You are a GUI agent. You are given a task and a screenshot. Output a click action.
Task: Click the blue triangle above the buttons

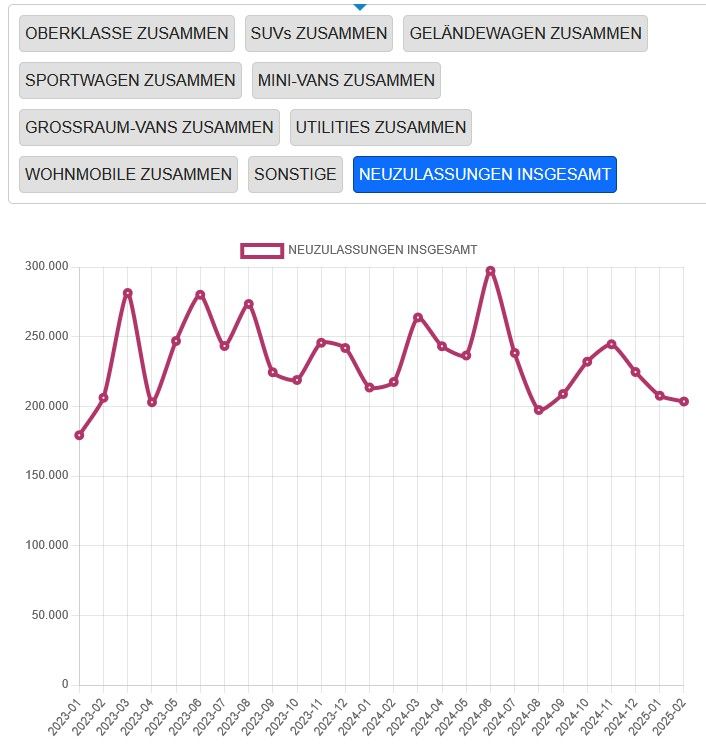360,6
